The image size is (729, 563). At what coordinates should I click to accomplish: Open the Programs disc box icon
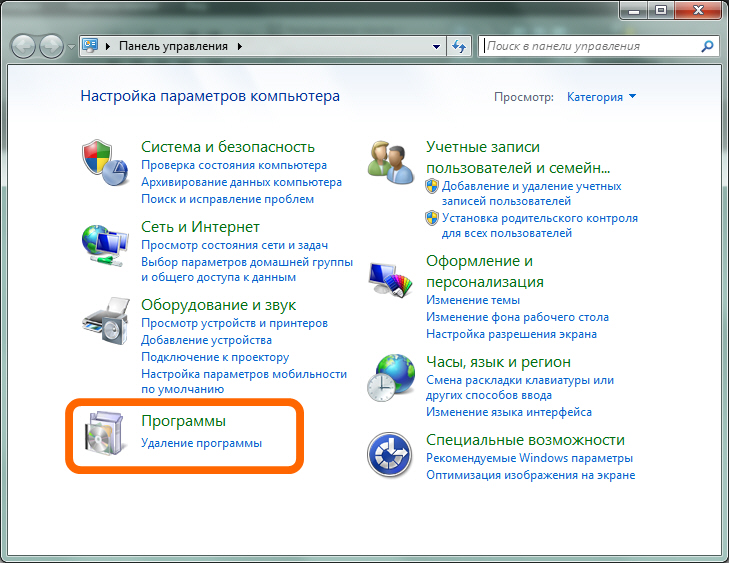[104, 433]
